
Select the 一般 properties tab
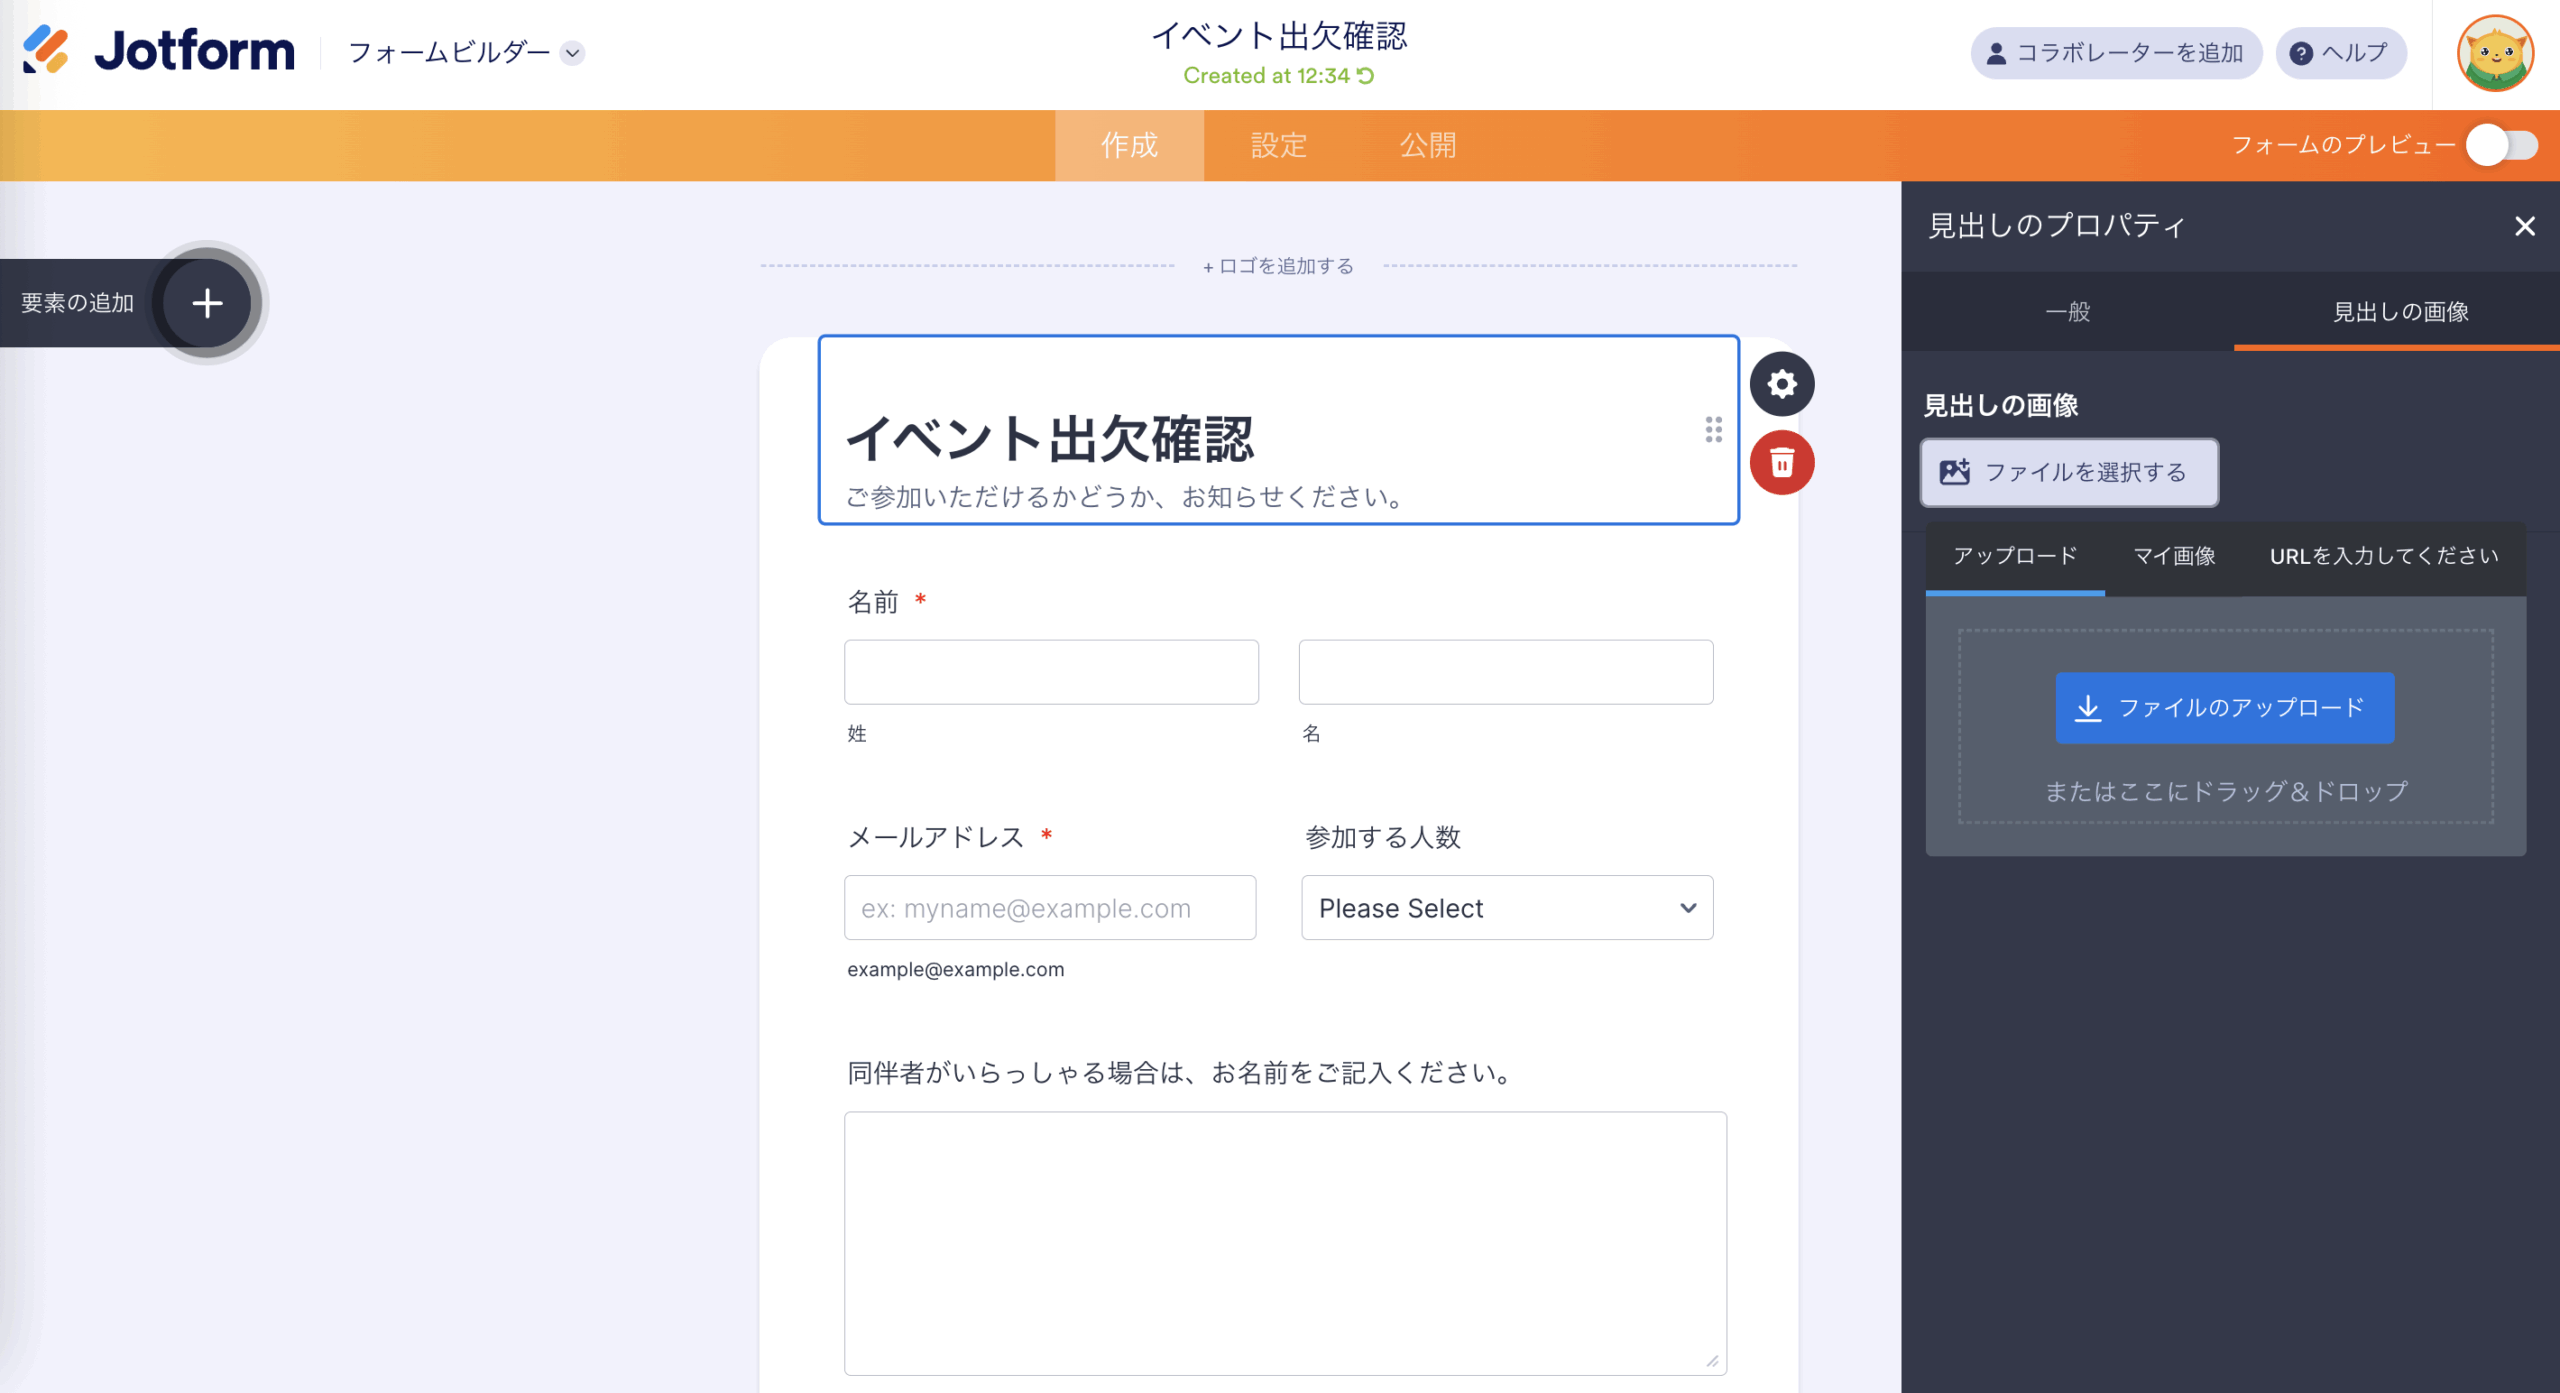click(2067, 312)
